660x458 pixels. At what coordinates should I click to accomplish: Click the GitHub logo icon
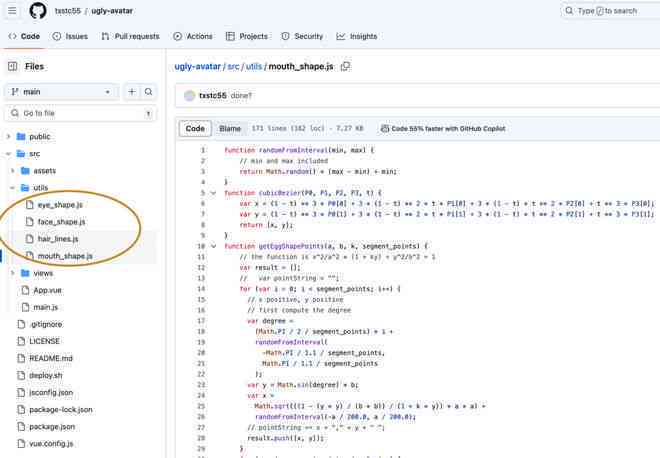pyautogui.click(x=38, y=11)
